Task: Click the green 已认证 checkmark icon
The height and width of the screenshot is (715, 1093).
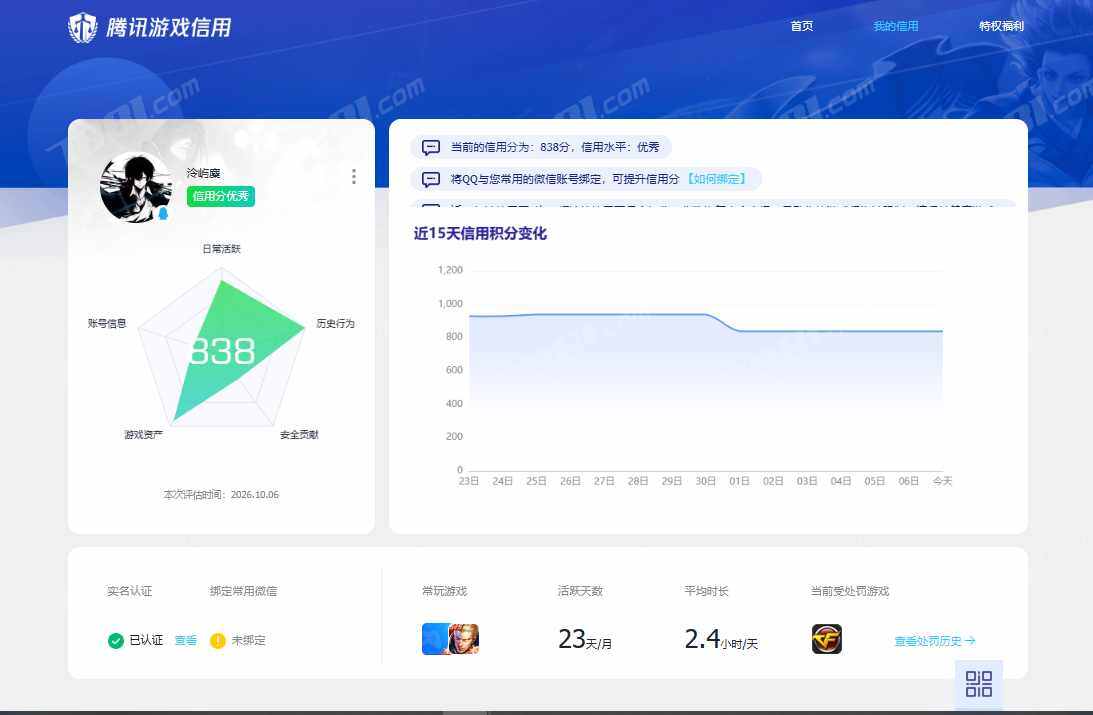Action: tap(116, 640)
